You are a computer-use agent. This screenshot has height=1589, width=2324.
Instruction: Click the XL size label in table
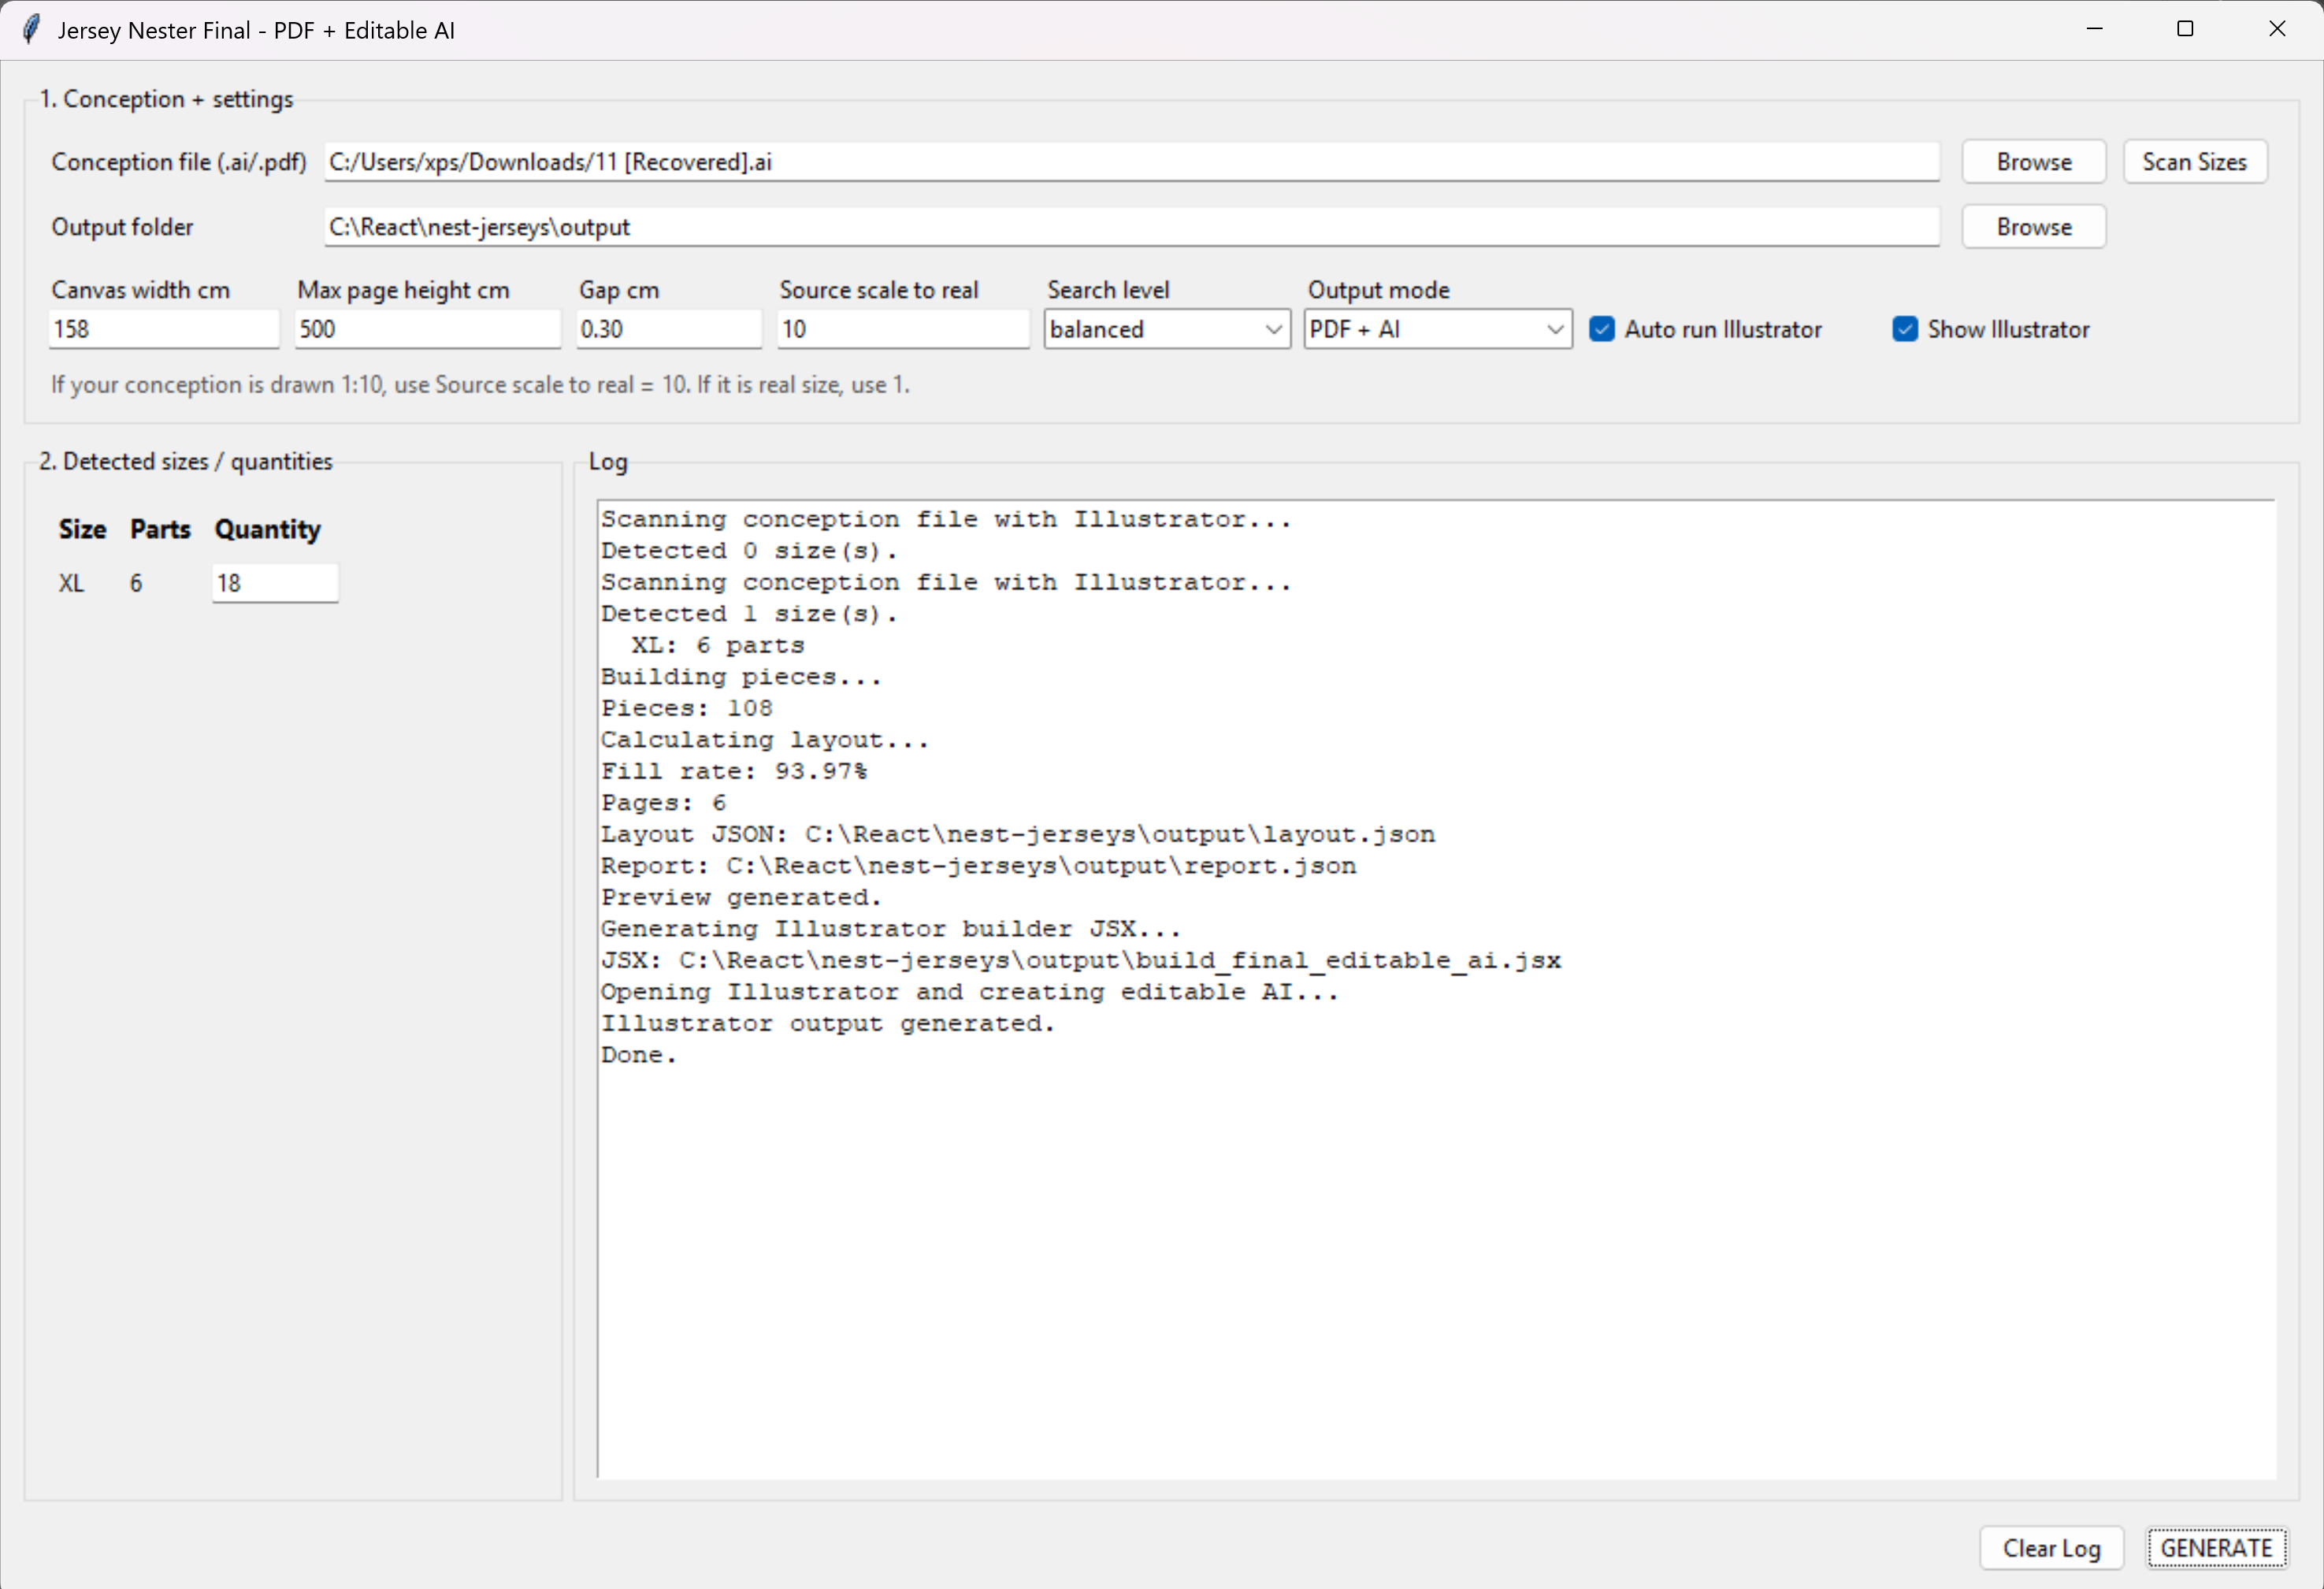[x=71, y=583]
